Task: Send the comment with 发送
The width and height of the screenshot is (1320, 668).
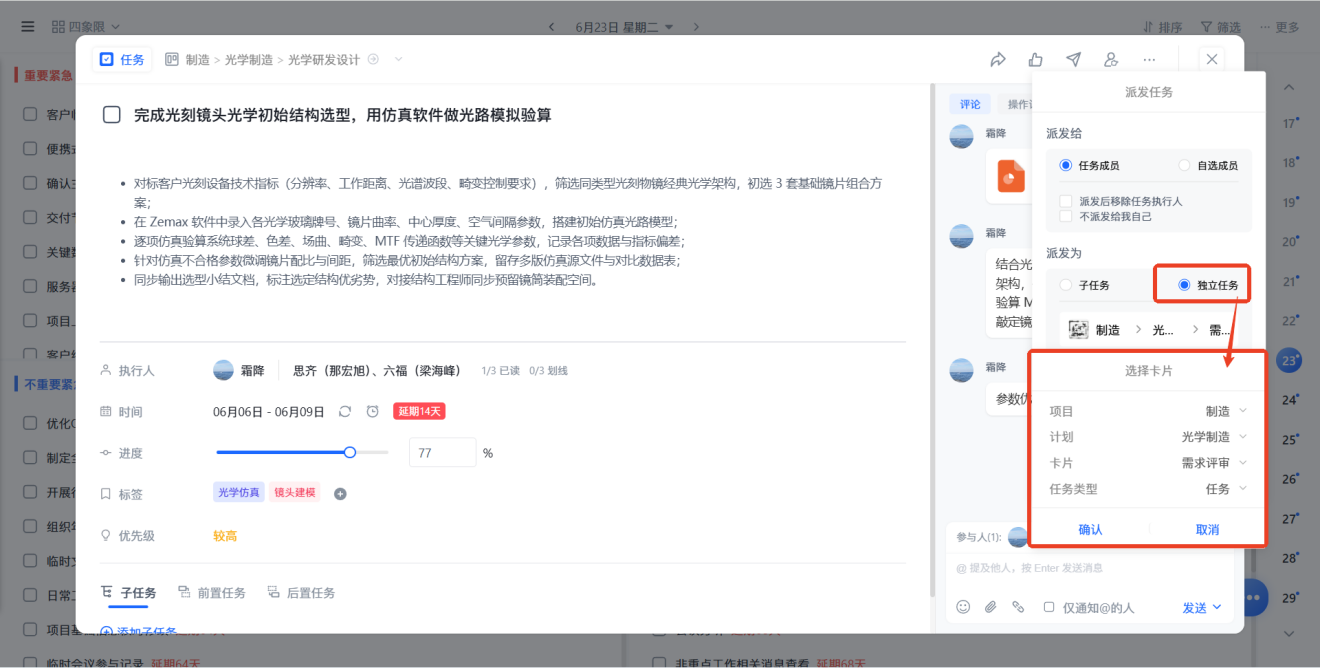Action: point(1195,607)
